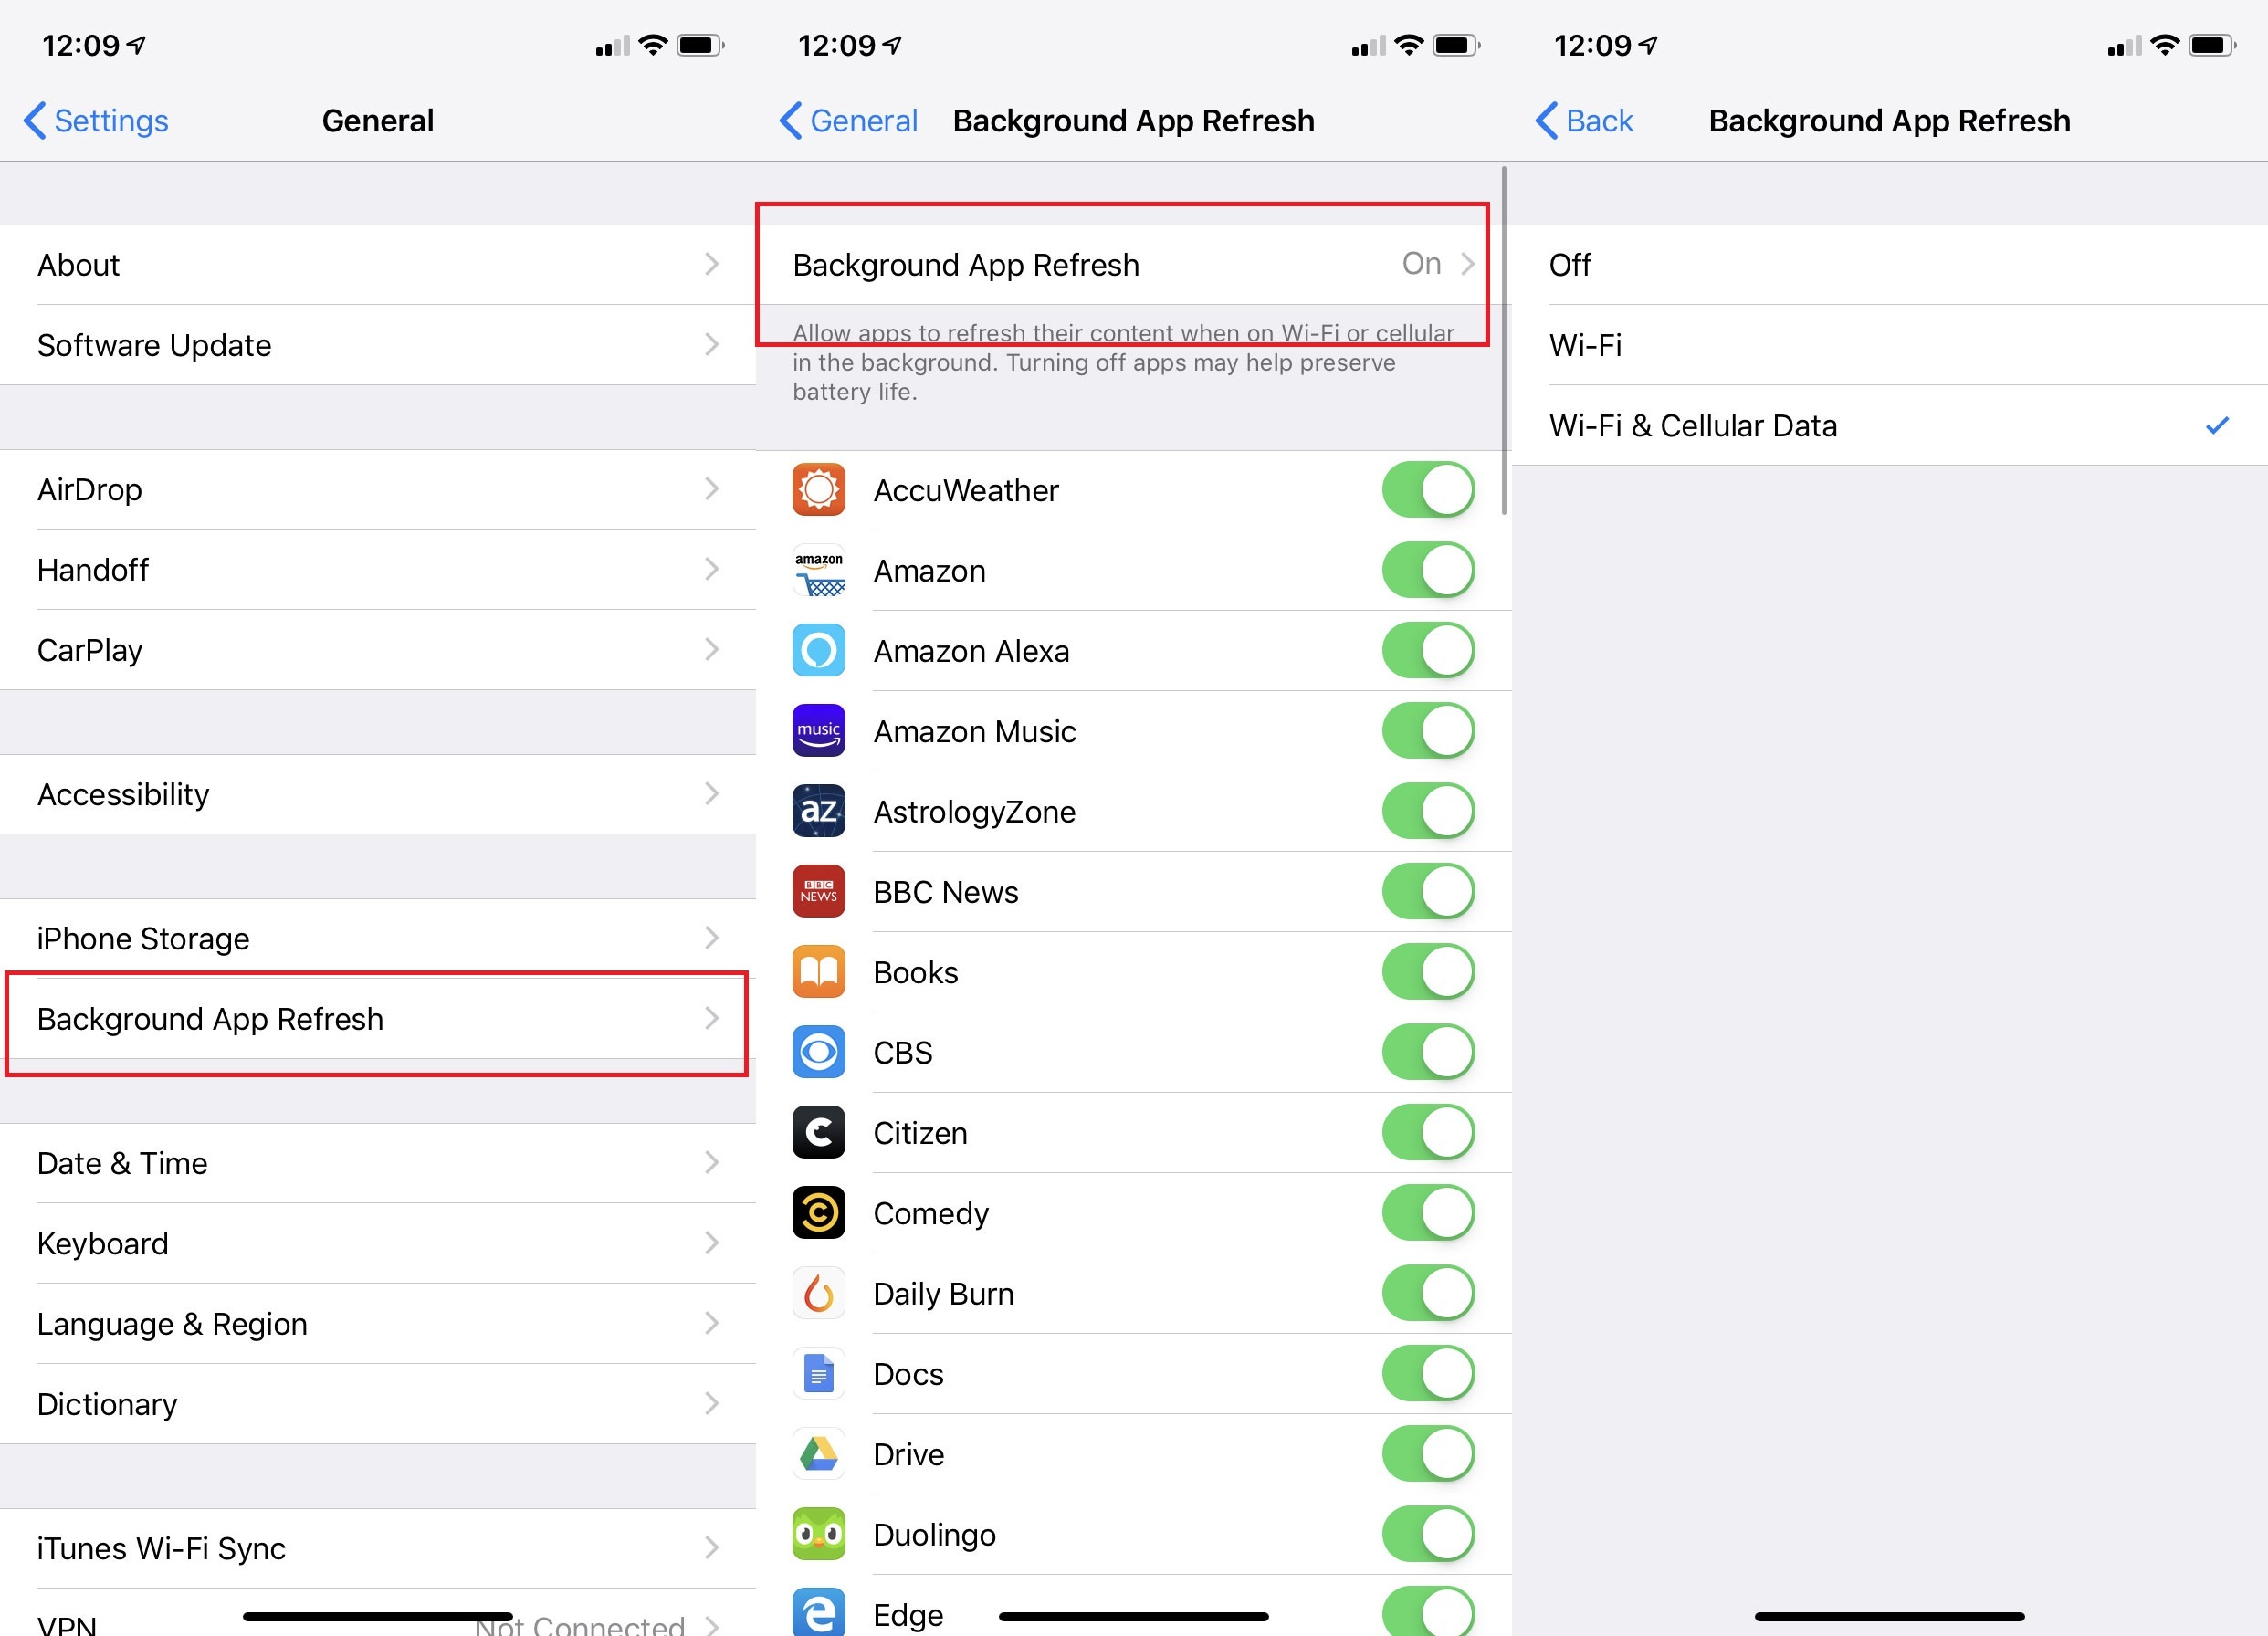Open iPhone Storage settings
2268x1636 pixels.
(377, 939)
